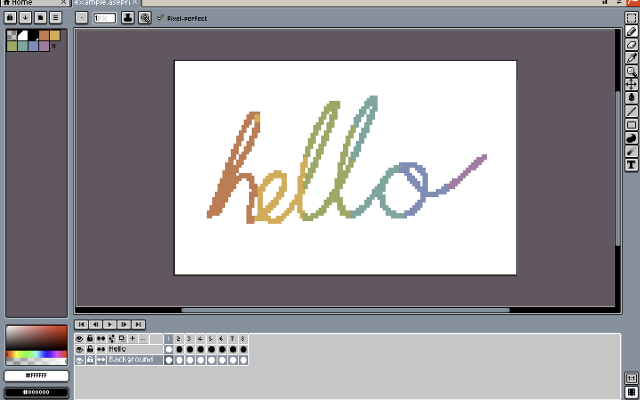Click the dynamics icon beside Pixel-perfect
640x400 pixels.
(144, 18)
